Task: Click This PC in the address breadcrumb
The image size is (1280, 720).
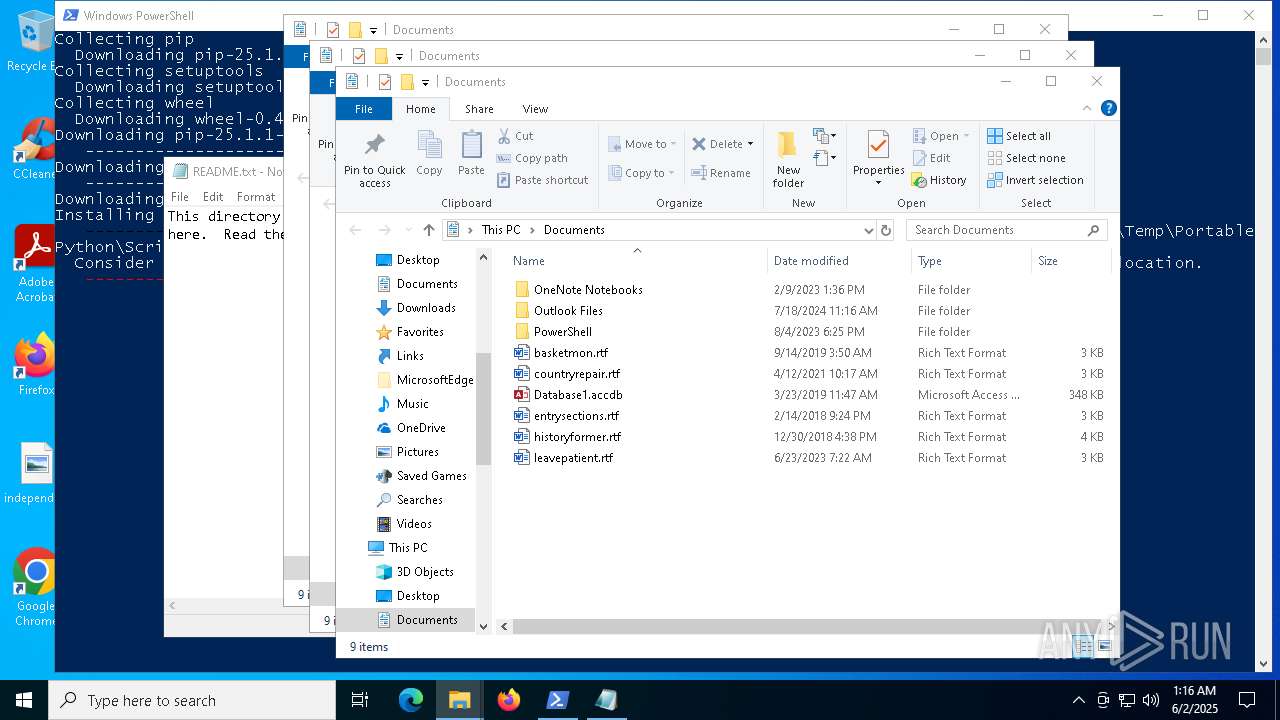Action: [x=501, y=230]
